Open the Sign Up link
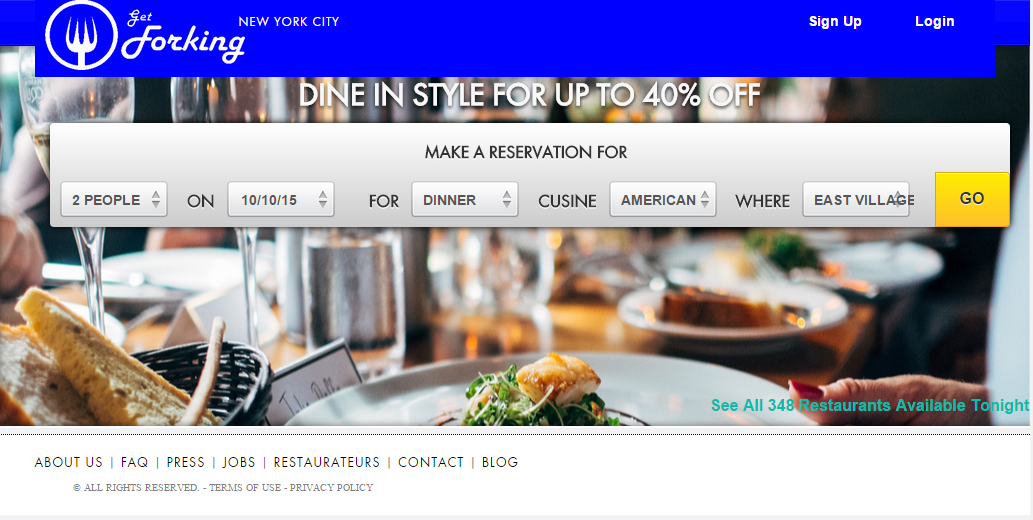 point(835,21)
